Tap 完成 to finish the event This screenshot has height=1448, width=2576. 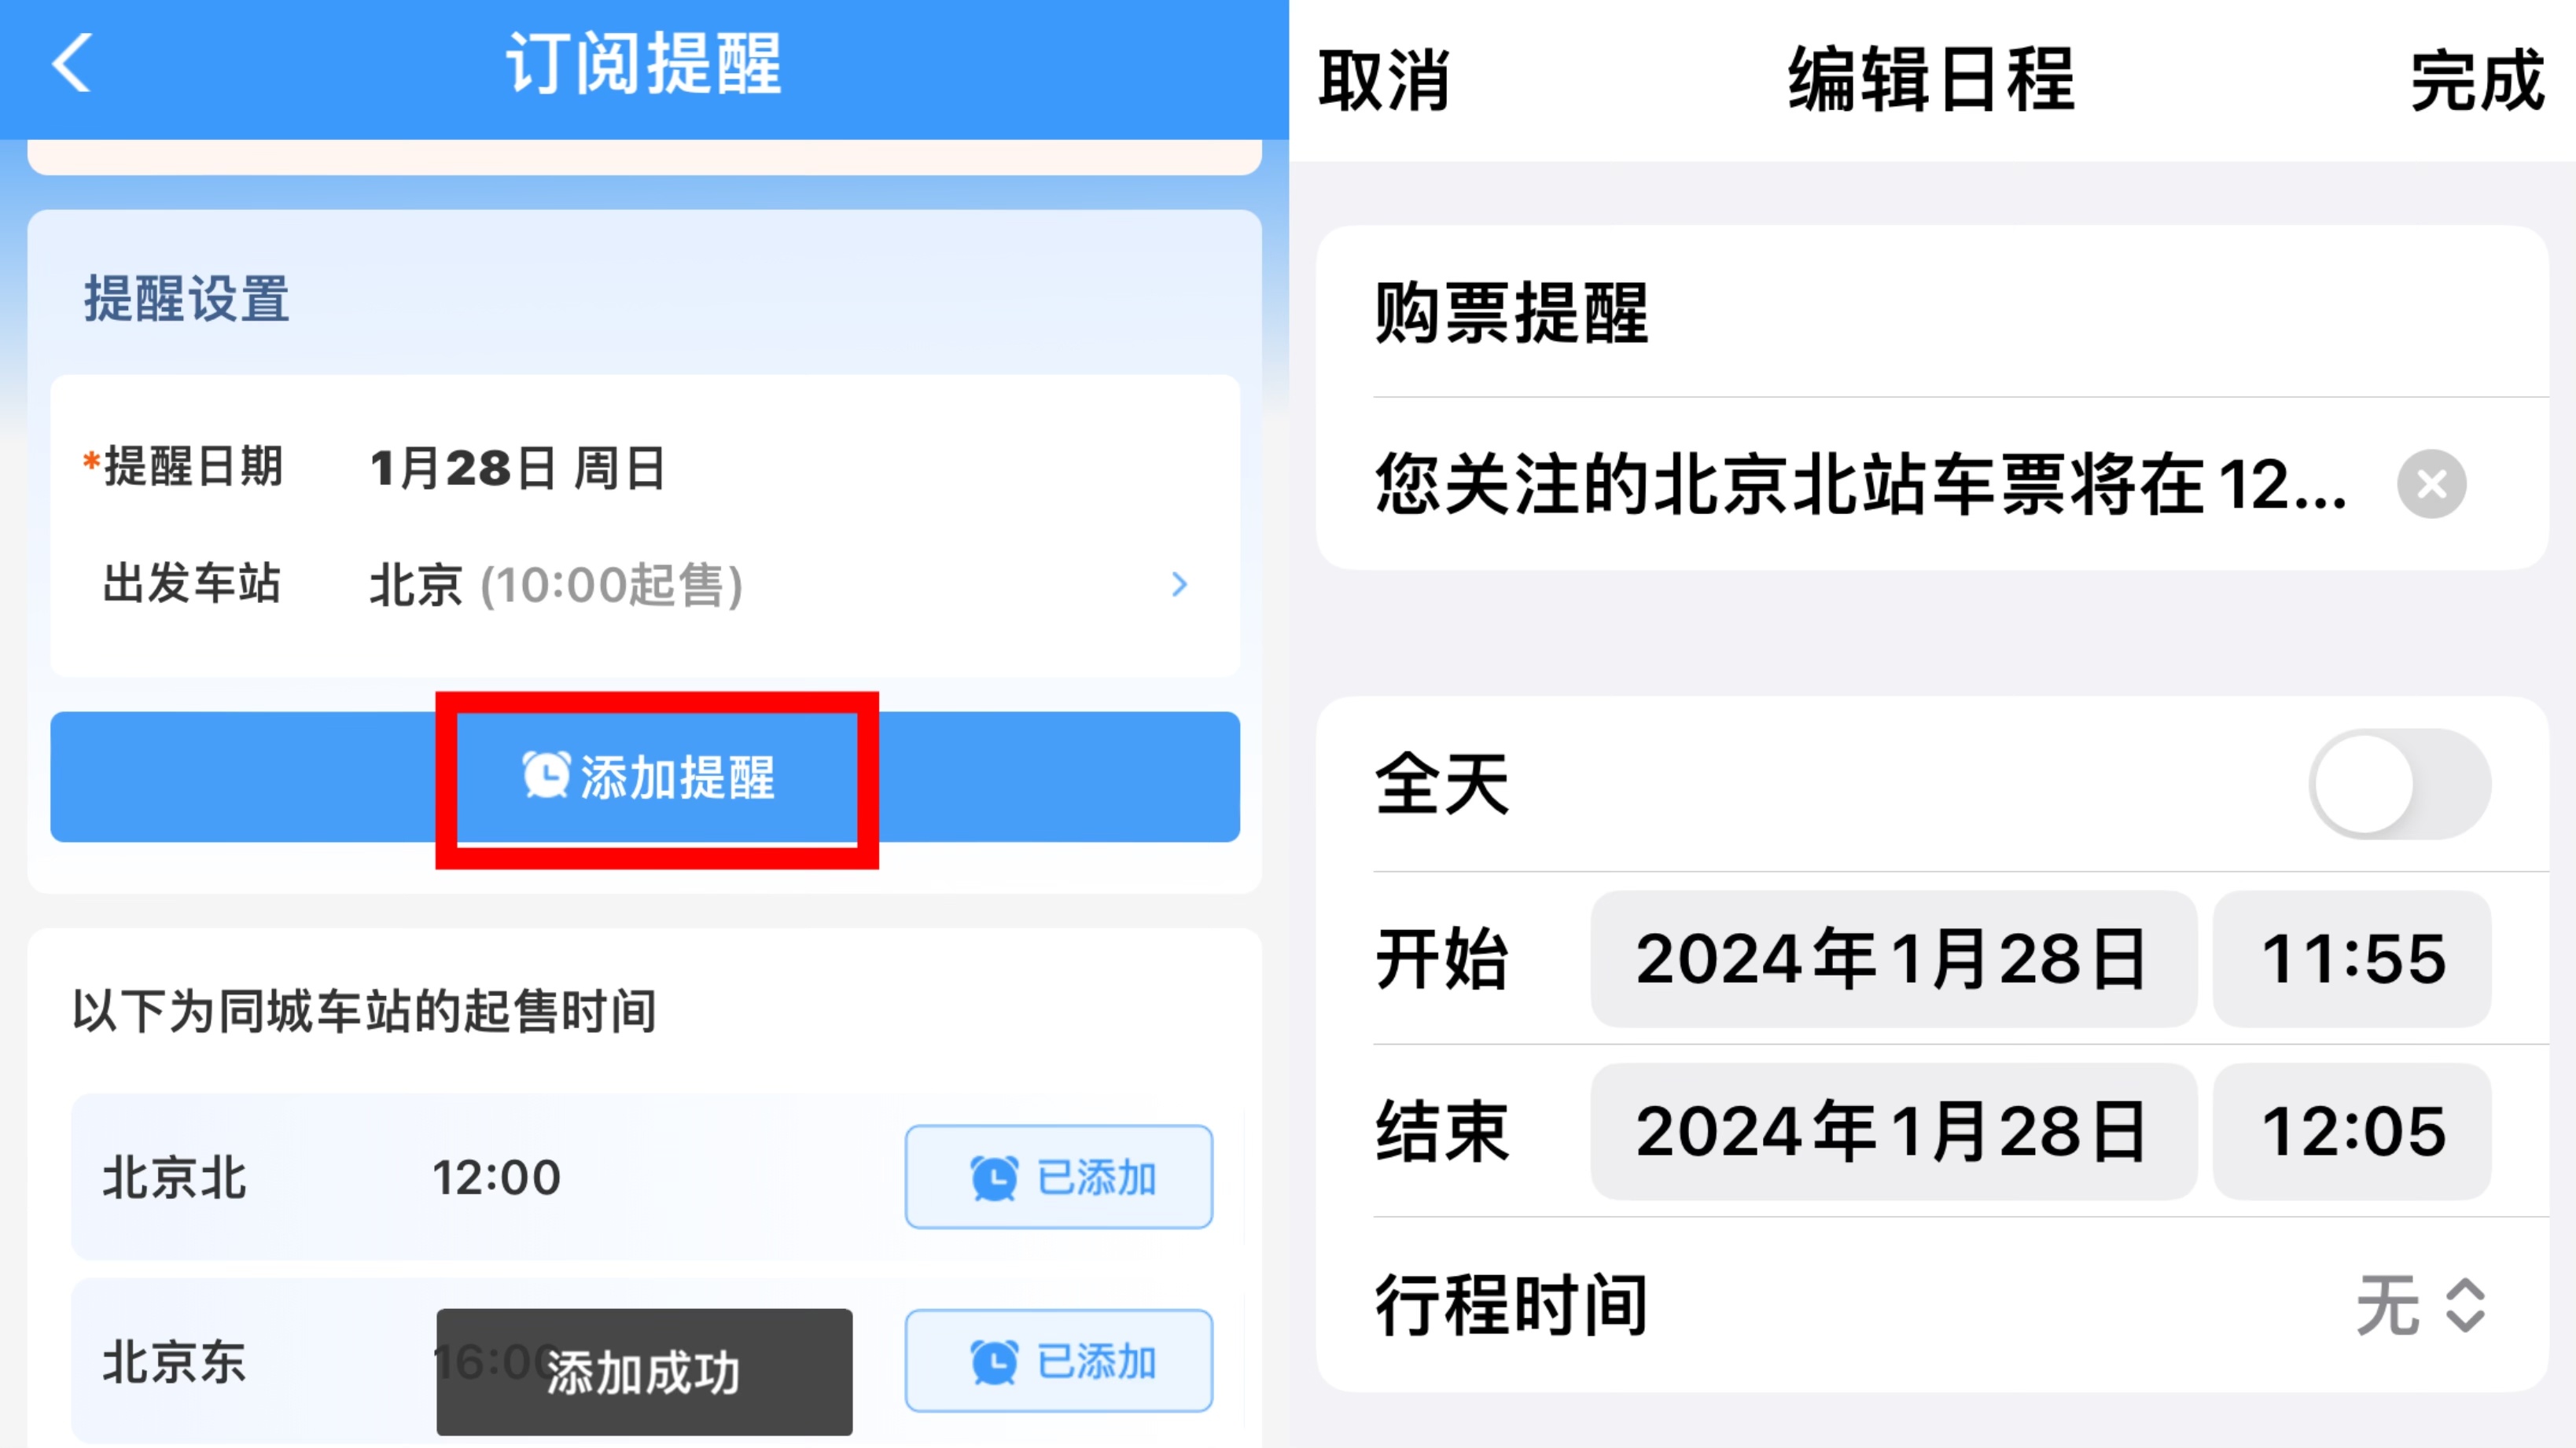pyautogui.click(x=2476, y=80)
